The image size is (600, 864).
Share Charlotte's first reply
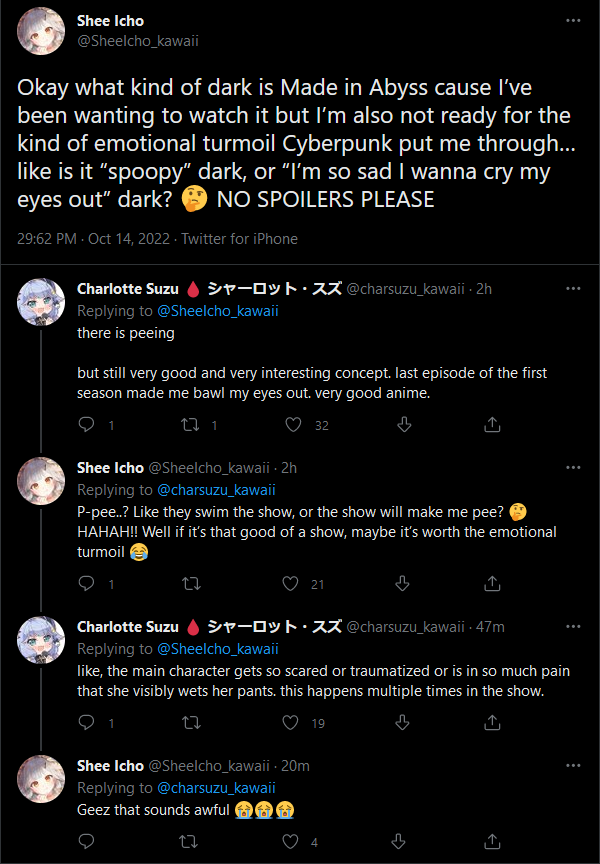pos(492,425)
